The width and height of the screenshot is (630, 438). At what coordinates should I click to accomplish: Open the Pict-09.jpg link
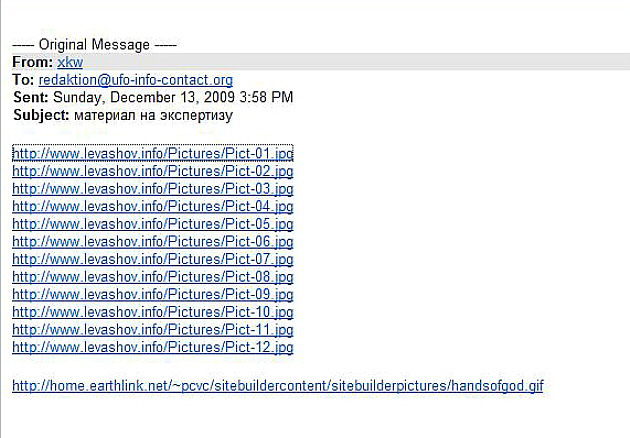(x=153, y=295)
